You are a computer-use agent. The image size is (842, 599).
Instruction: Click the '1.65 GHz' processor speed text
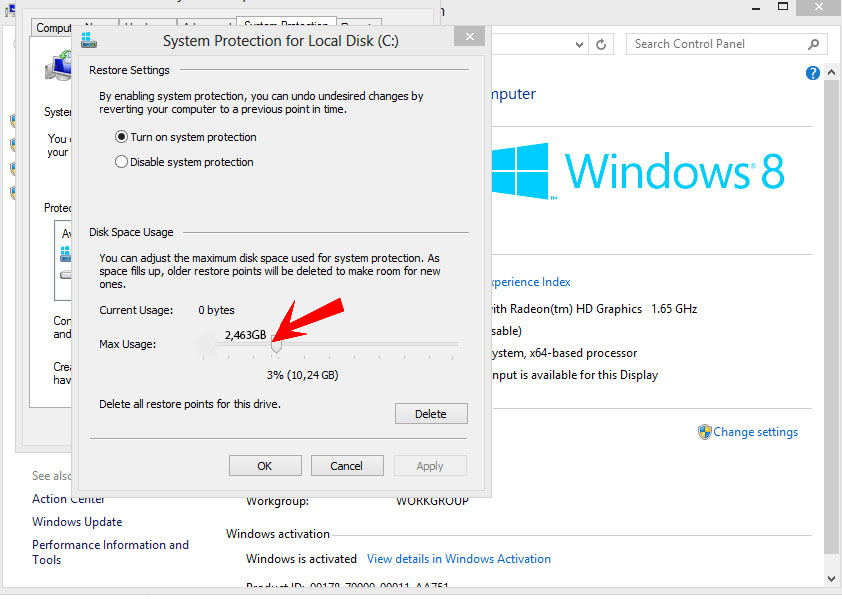tap(674, 309)
